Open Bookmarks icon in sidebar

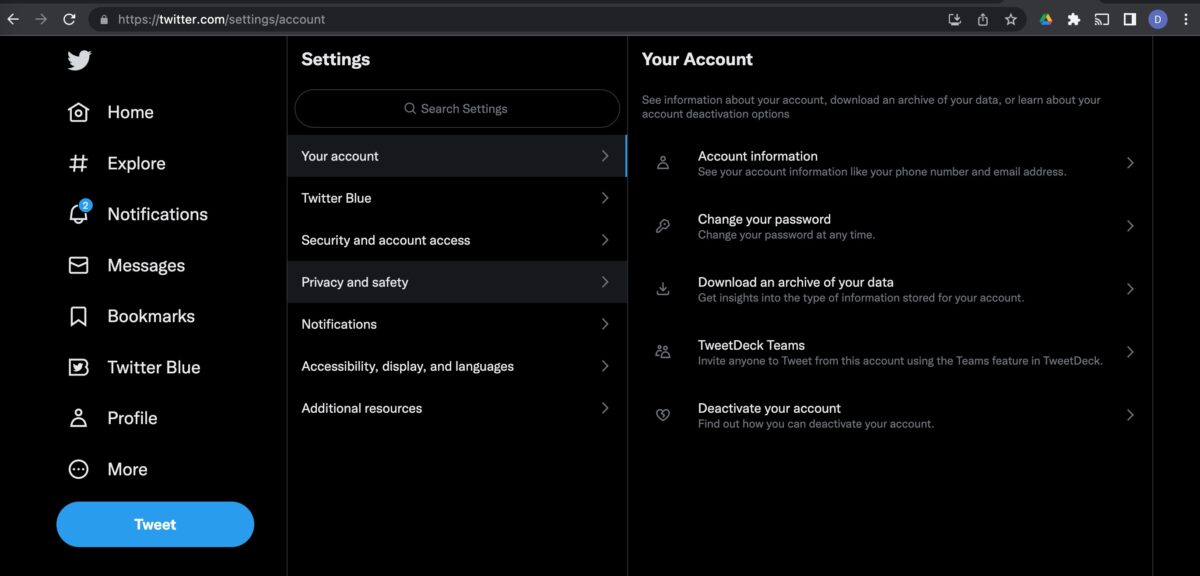click(78, 316)
